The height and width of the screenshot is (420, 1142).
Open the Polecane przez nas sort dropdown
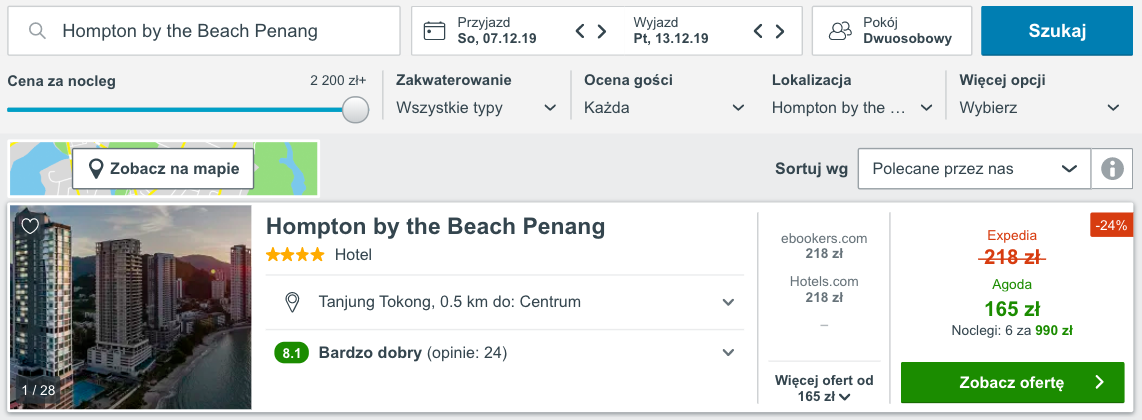tap(974, 169)
